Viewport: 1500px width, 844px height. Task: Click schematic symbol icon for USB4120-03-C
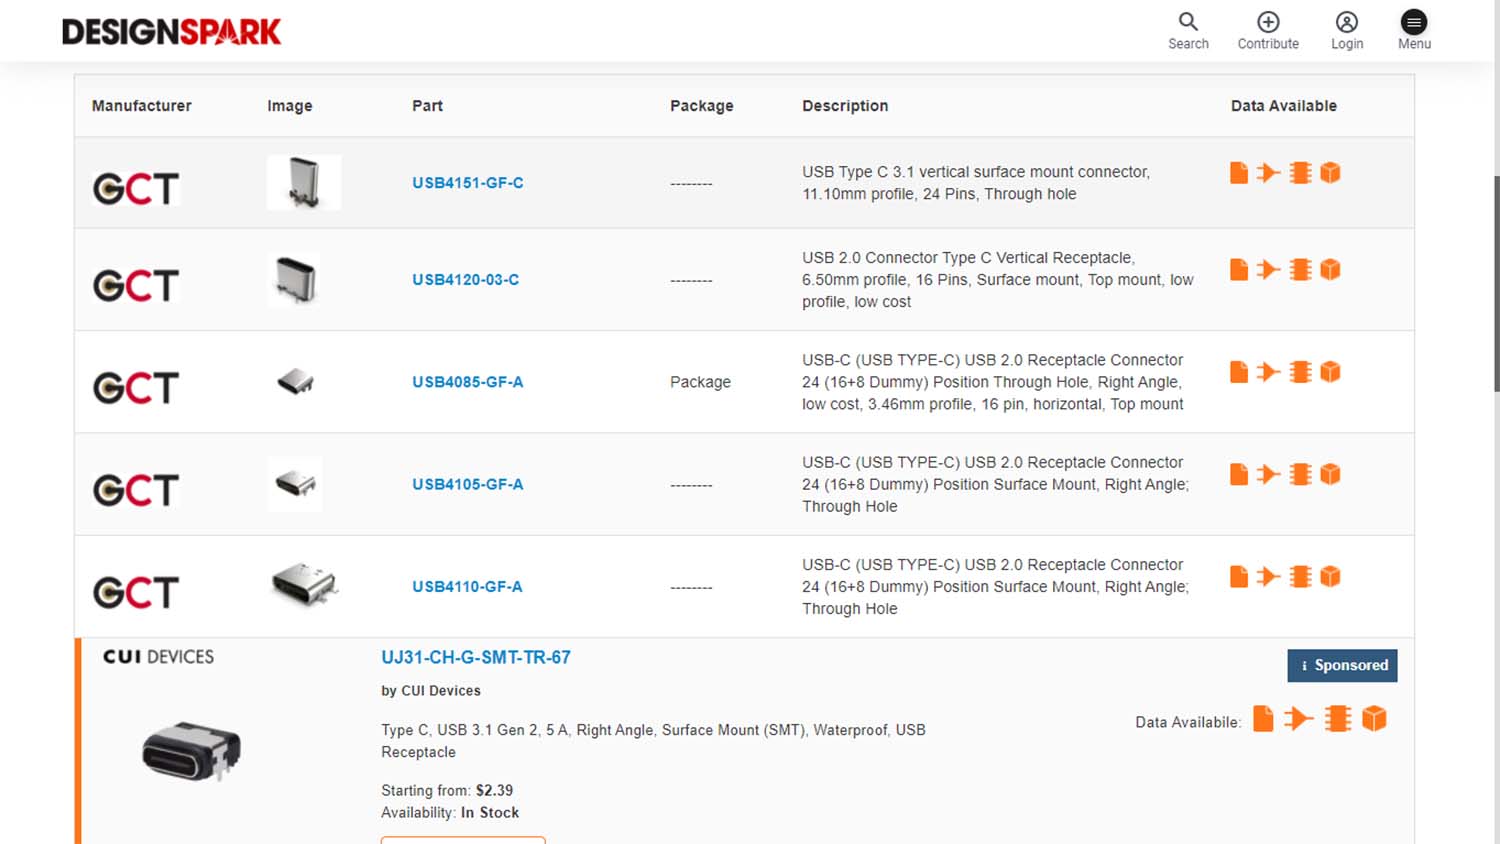click(x=1268, y=270)
